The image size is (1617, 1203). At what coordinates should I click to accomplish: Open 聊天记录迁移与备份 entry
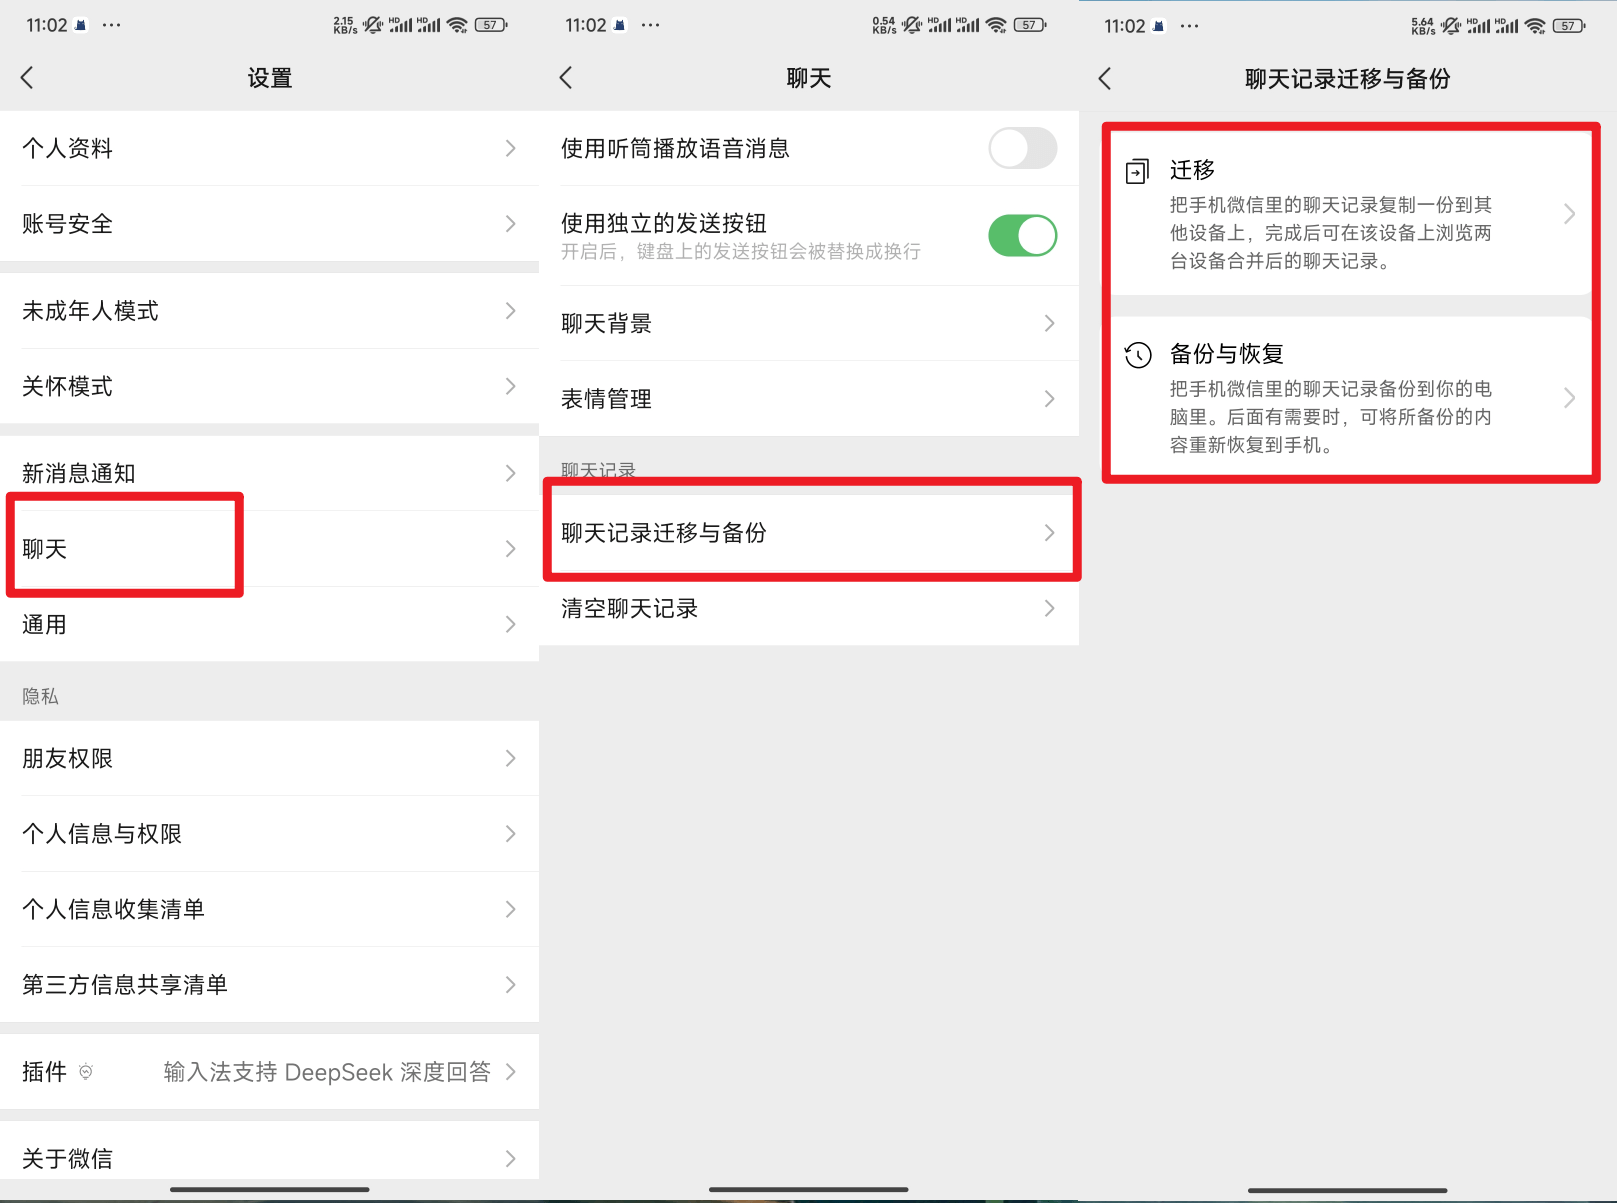pyautogui.click(x=808, y=533)
